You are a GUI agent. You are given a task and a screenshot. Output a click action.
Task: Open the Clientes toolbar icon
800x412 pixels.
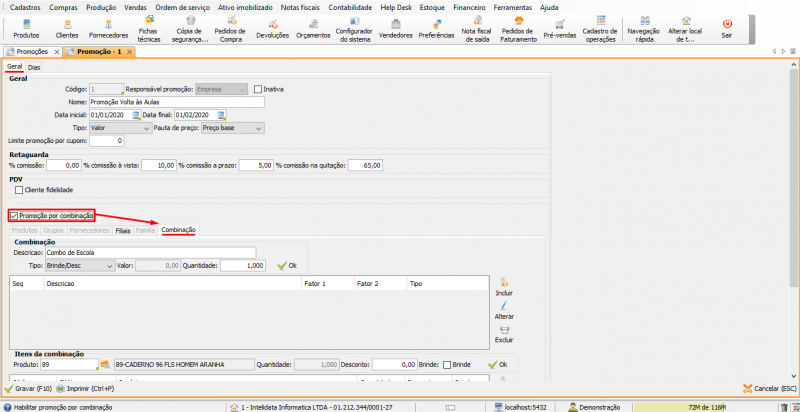point(67,26)
